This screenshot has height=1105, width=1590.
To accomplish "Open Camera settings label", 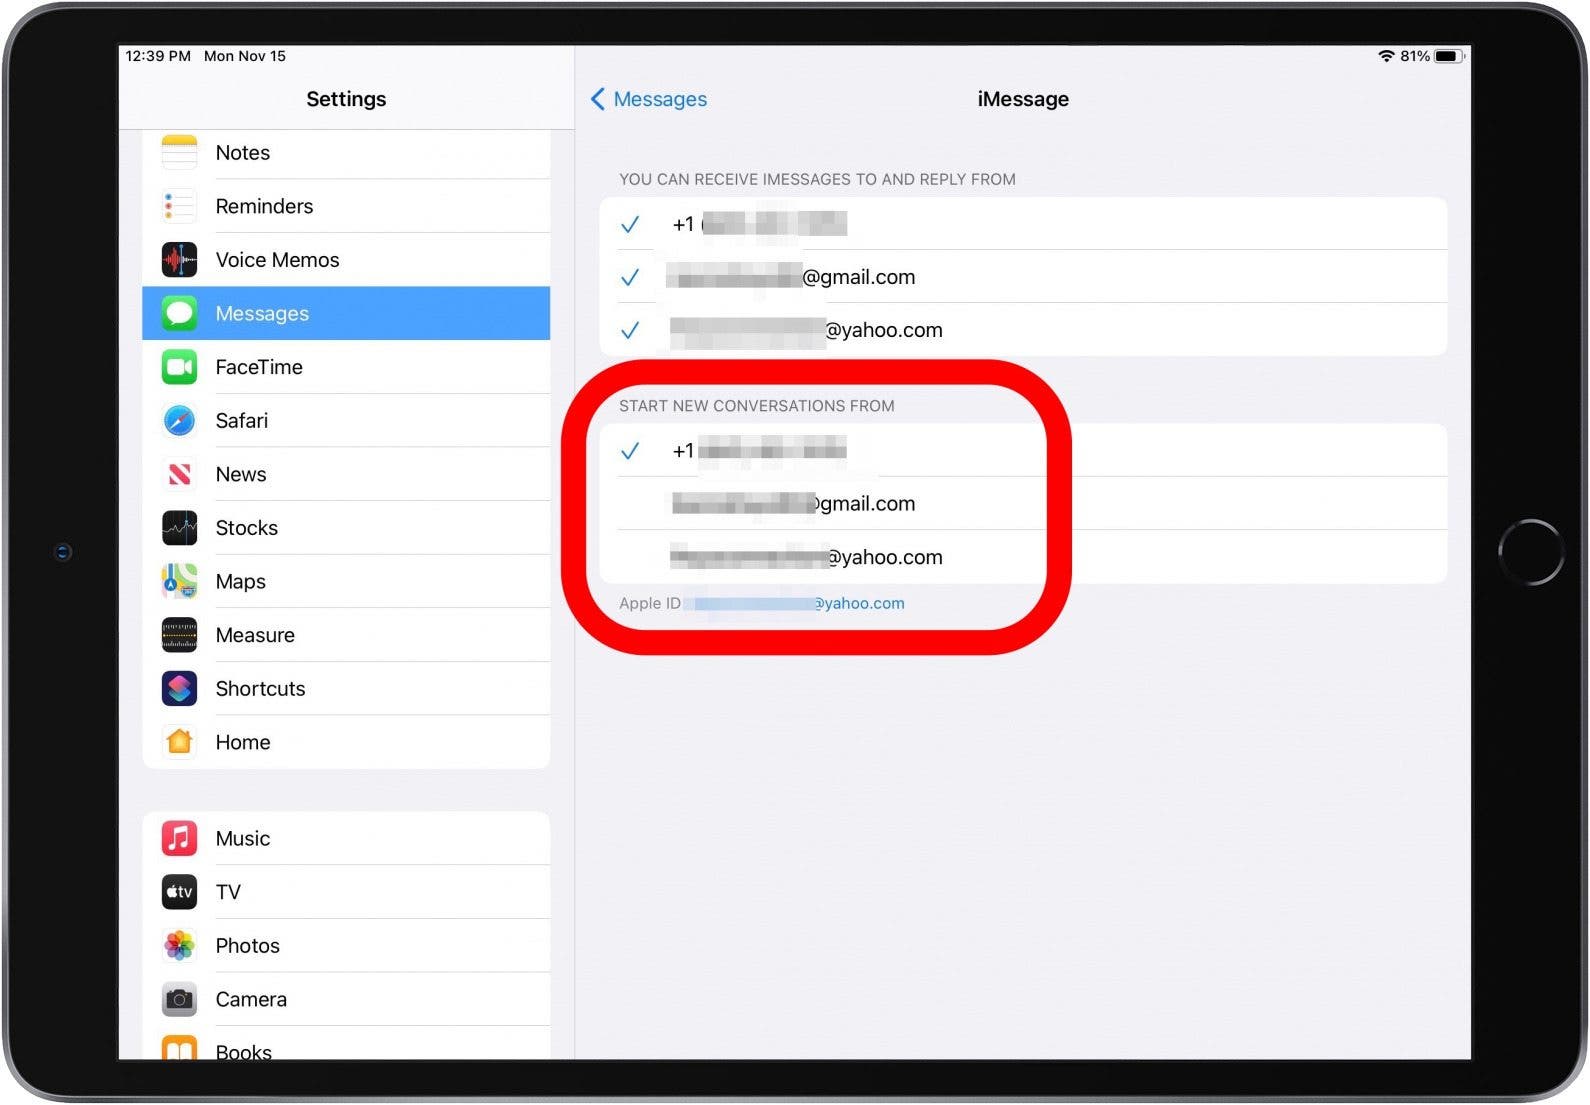I will [251, 999].
